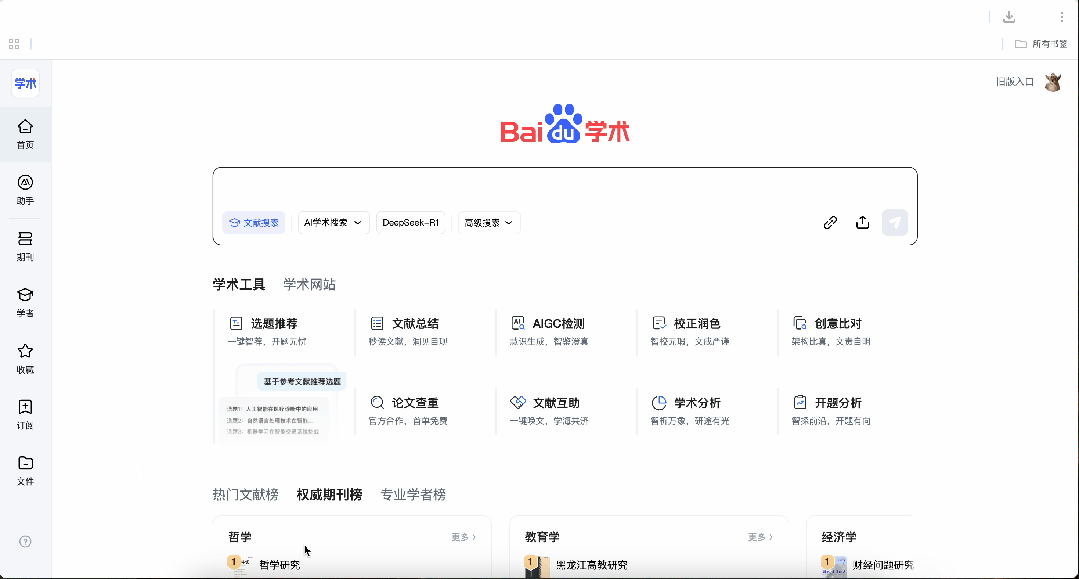Open the 哲学研究 journal entry
The height and width of the screenshot is (579, 1079).
279,565
